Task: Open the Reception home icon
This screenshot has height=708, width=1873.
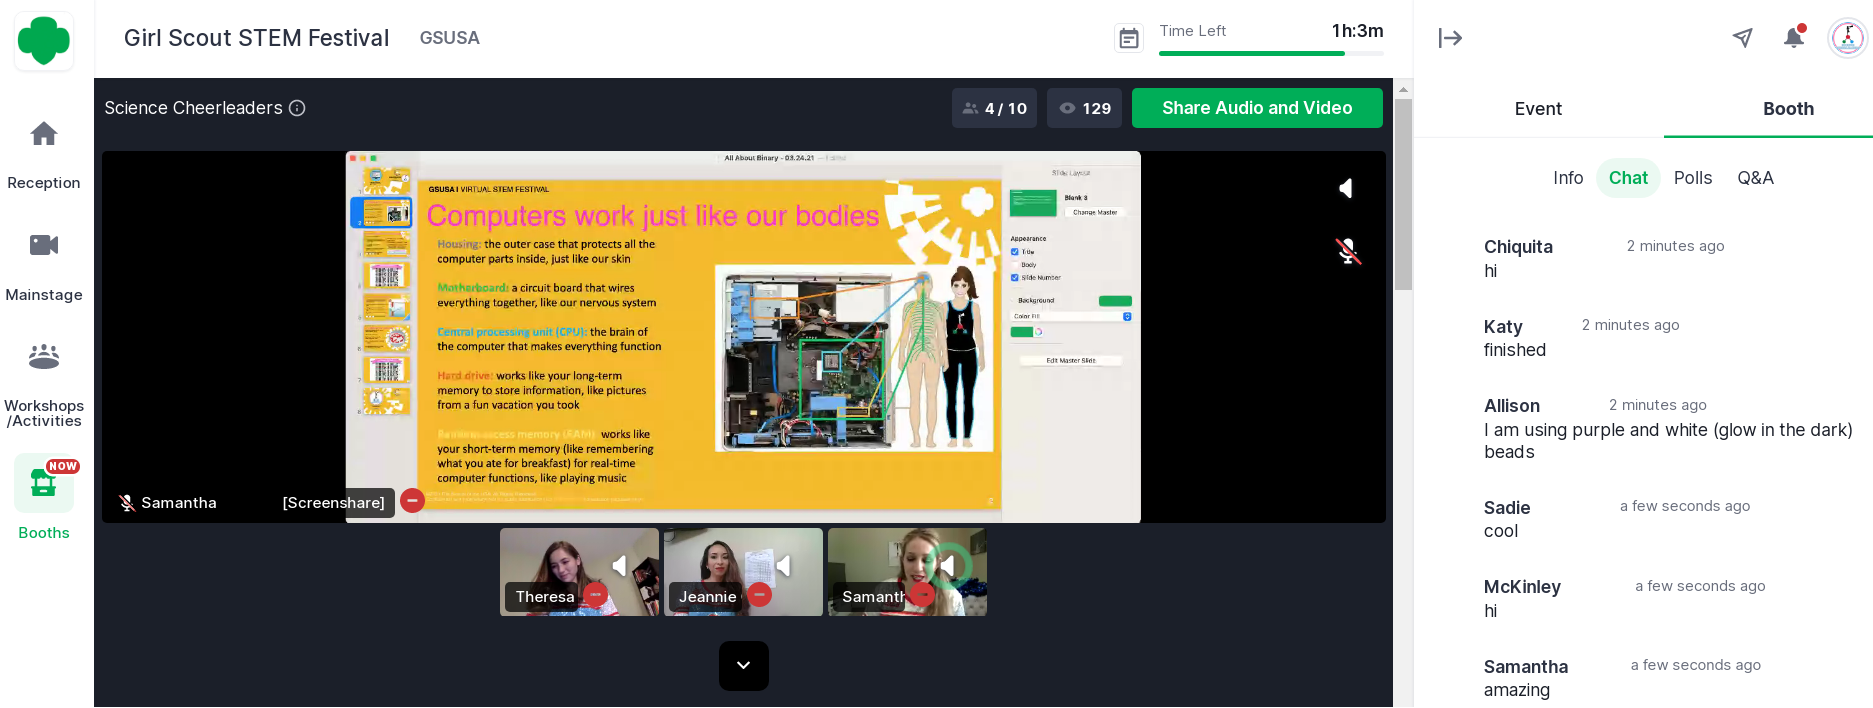Action: tap(44, 134)
